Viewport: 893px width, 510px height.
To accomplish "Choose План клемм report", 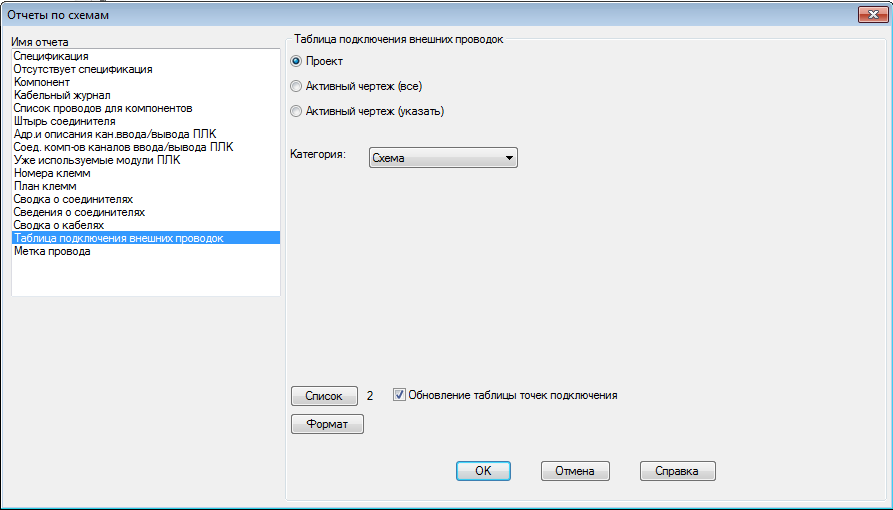I will [45, 186].
